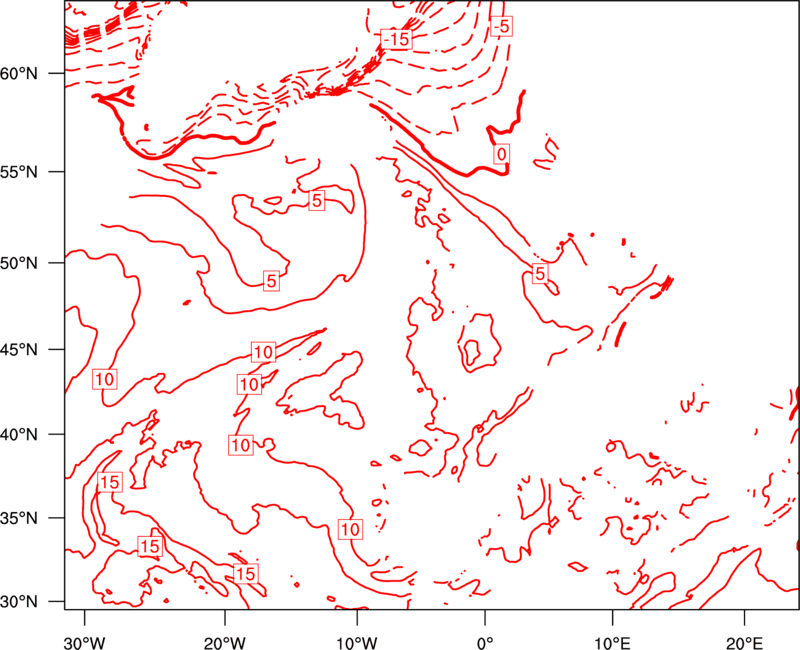Click the 60°N latitude axis label

click(x=19, y=74)
